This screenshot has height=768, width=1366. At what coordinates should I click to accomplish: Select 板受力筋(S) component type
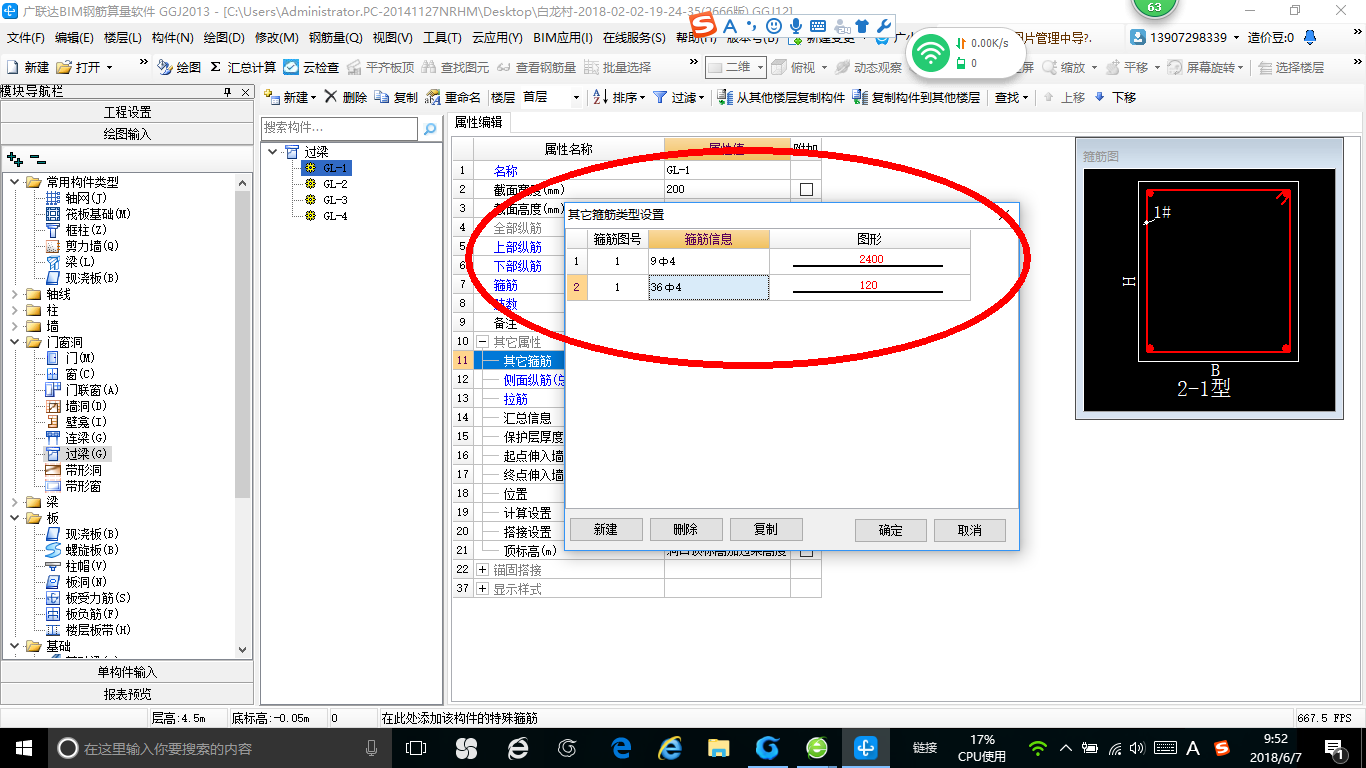click(x=89, y=598)
